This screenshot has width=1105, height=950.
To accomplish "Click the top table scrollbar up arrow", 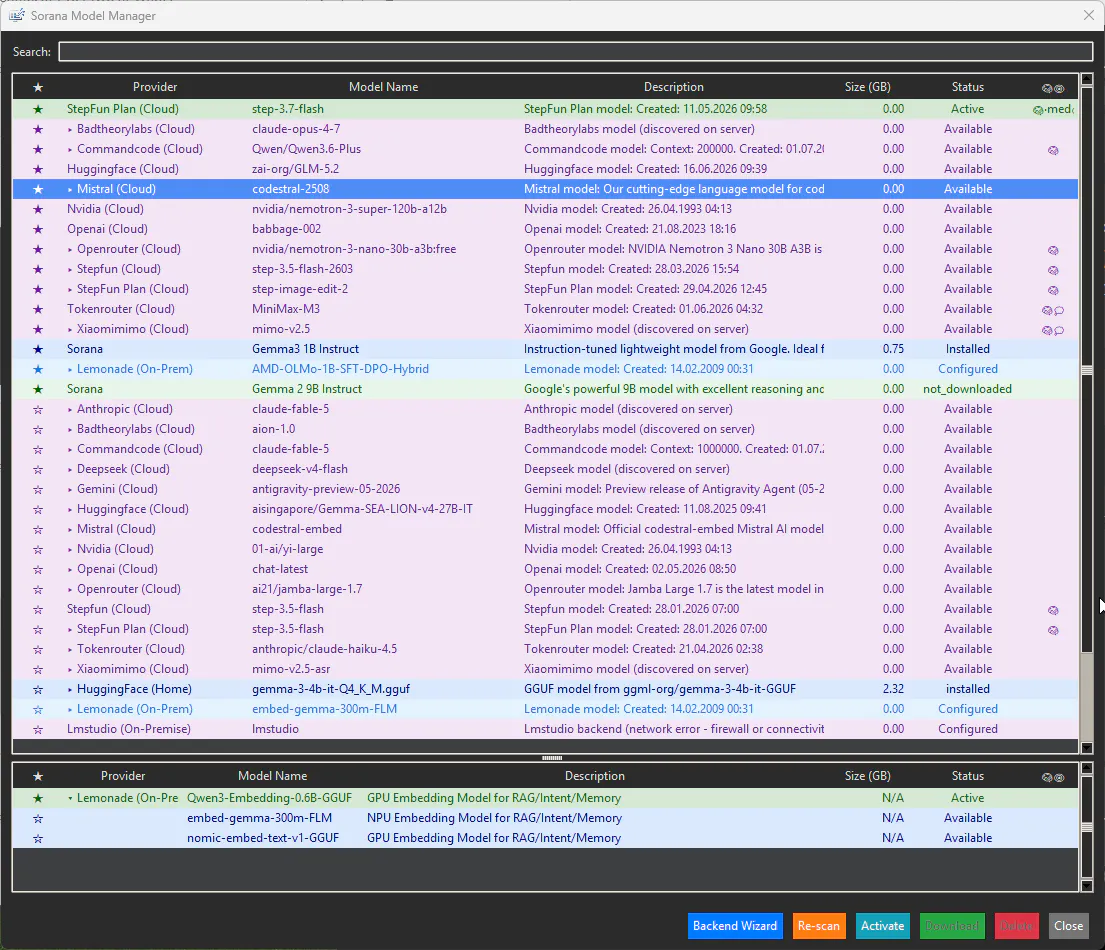I will (1087, 80).
